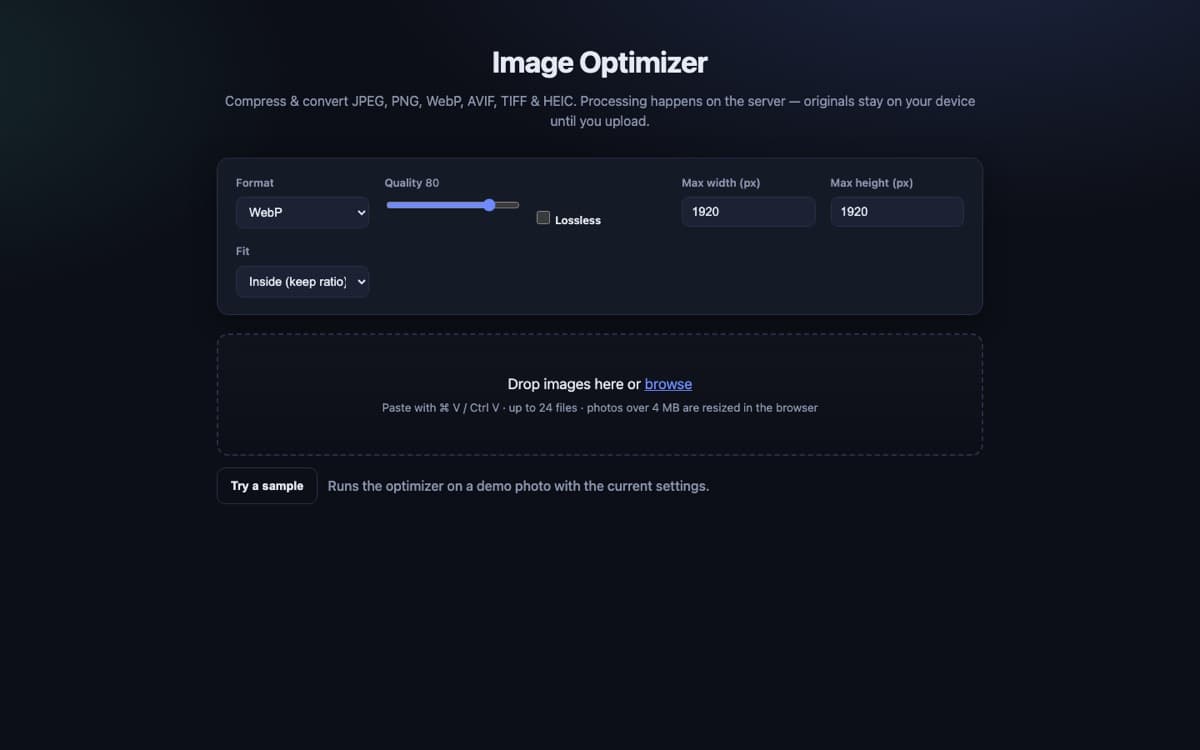Open the Fit dropdown showing Inside

[x=302, y=282]
